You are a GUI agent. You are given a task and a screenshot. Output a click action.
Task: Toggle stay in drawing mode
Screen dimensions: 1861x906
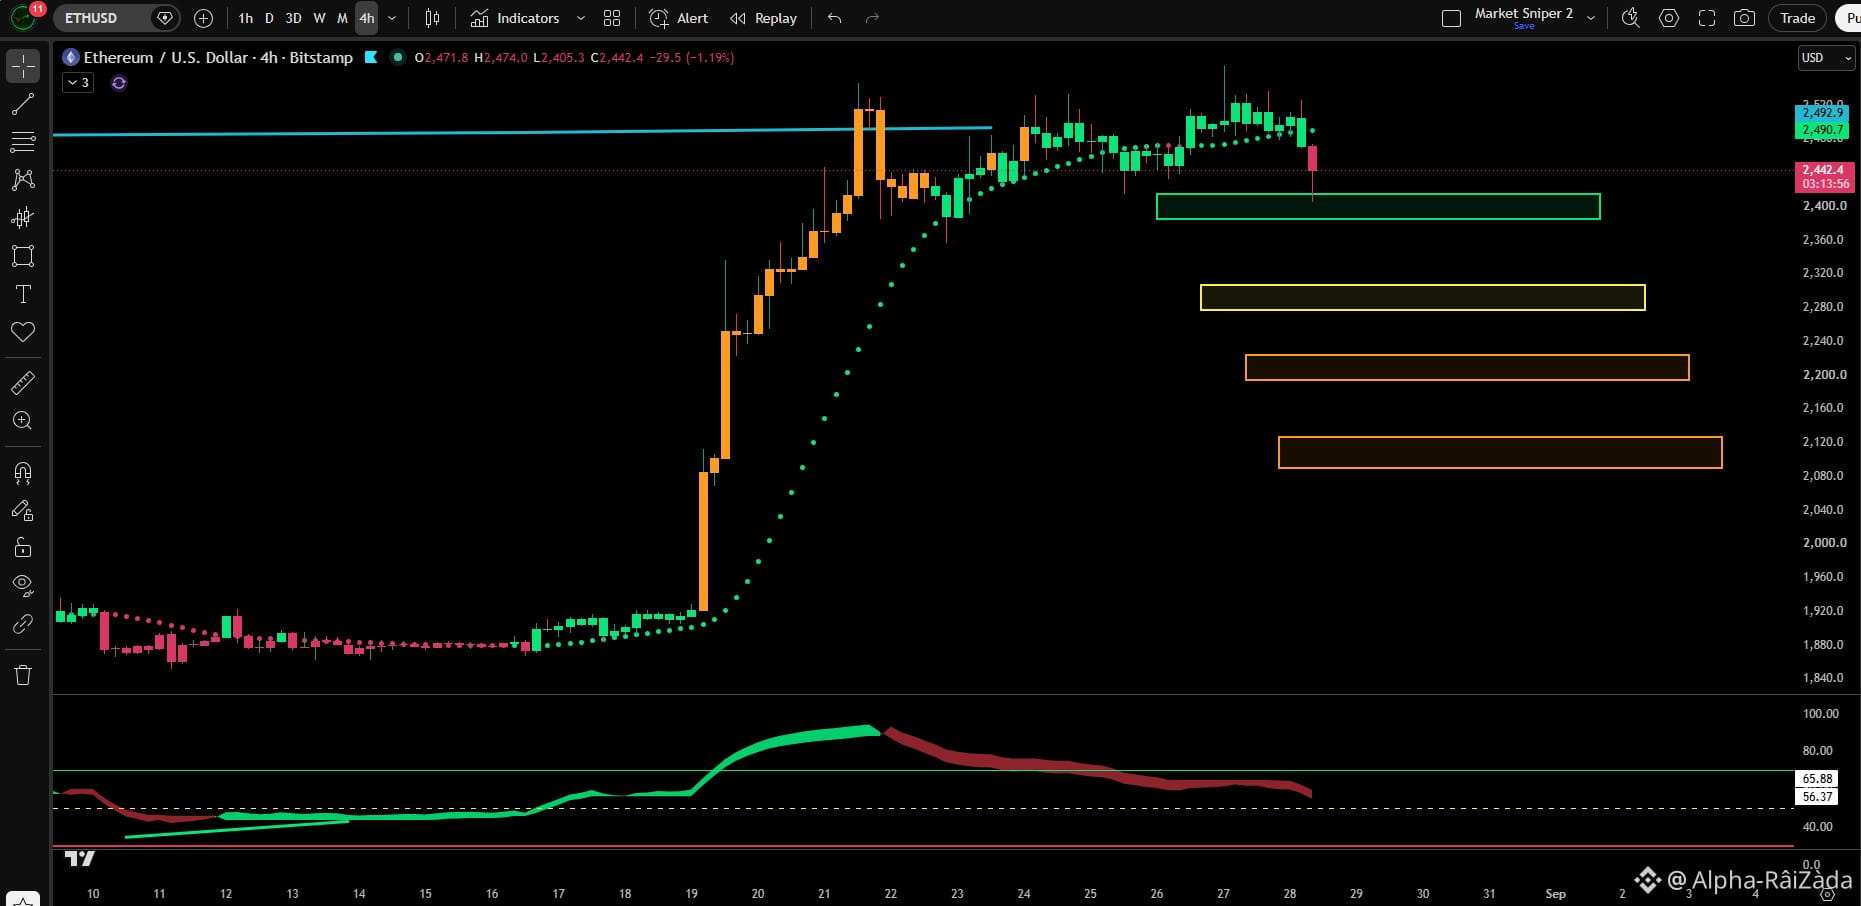23,510
